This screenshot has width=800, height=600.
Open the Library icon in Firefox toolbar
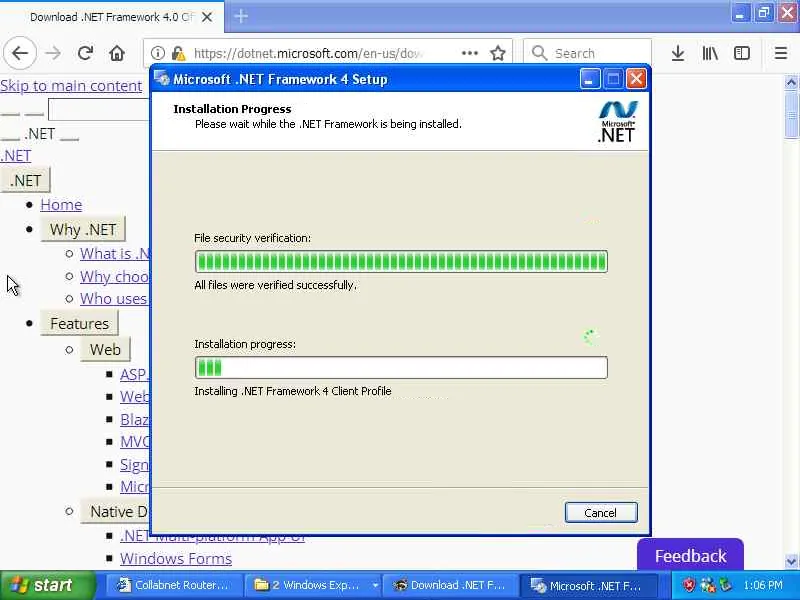(x=710, y=53)
